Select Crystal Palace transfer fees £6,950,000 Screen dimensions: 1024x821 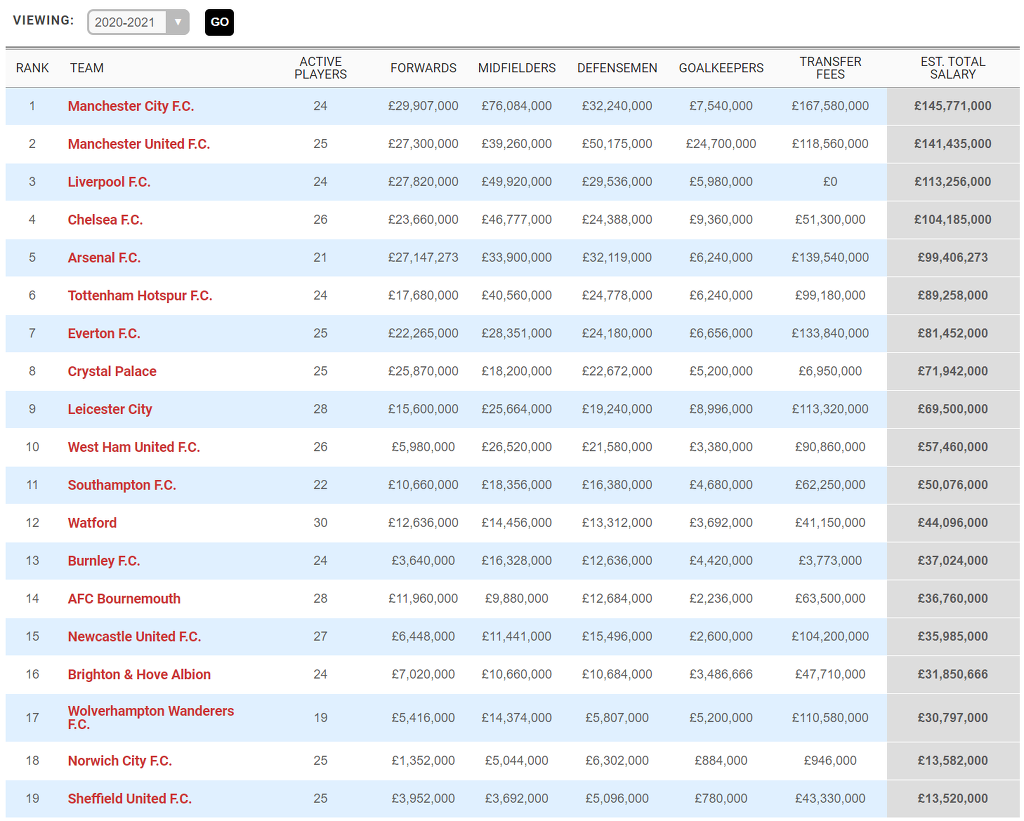click(x=830, y=371)
